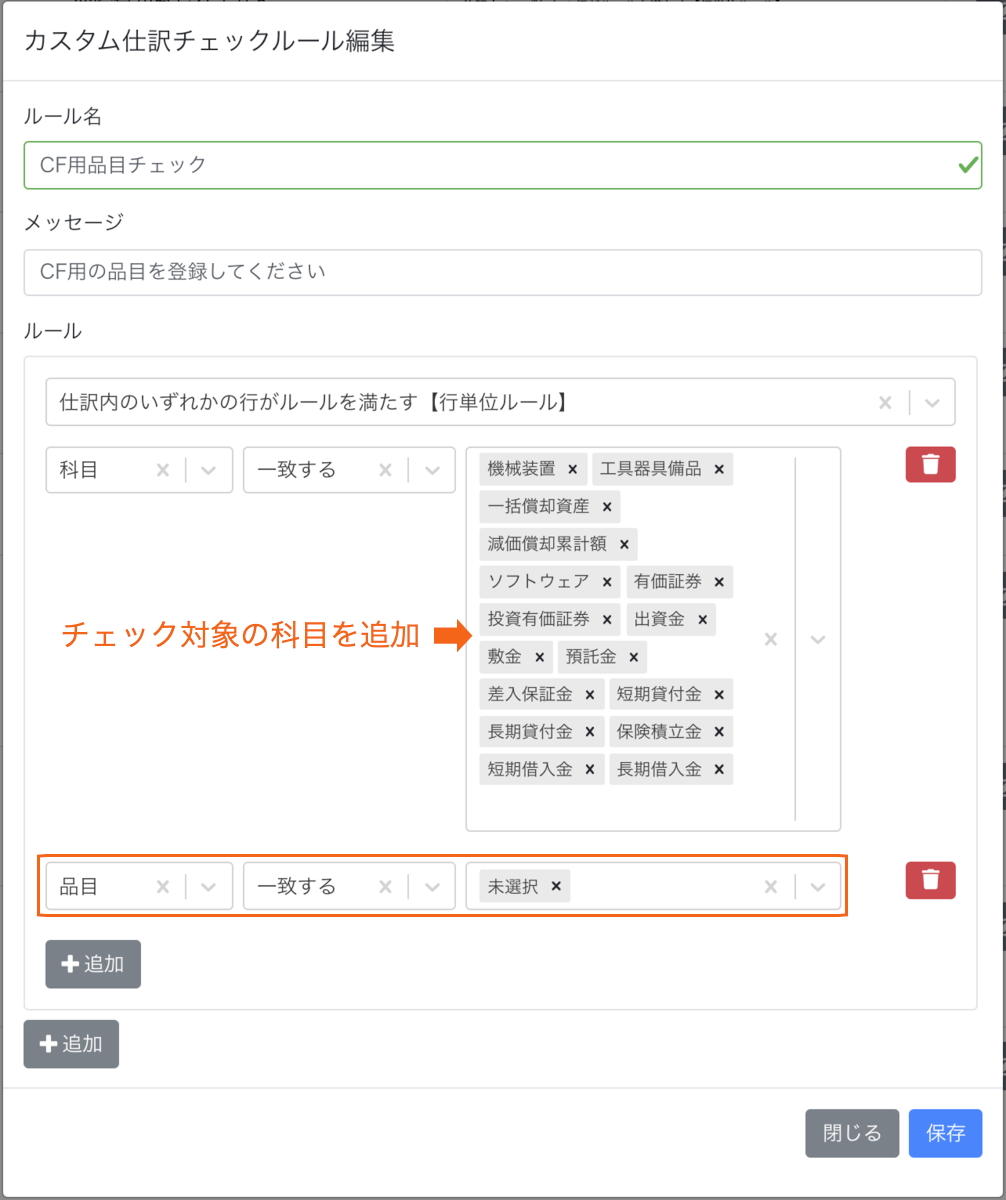Close the dialog with 閉じる

point(852,1133)
